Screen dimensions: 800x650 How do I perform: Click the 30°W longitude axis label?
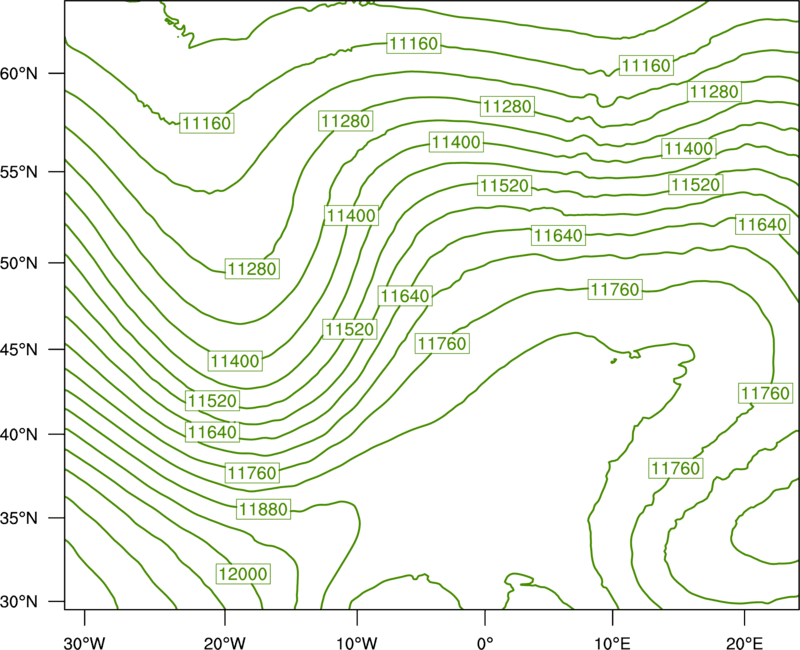(x=84, y=643)
